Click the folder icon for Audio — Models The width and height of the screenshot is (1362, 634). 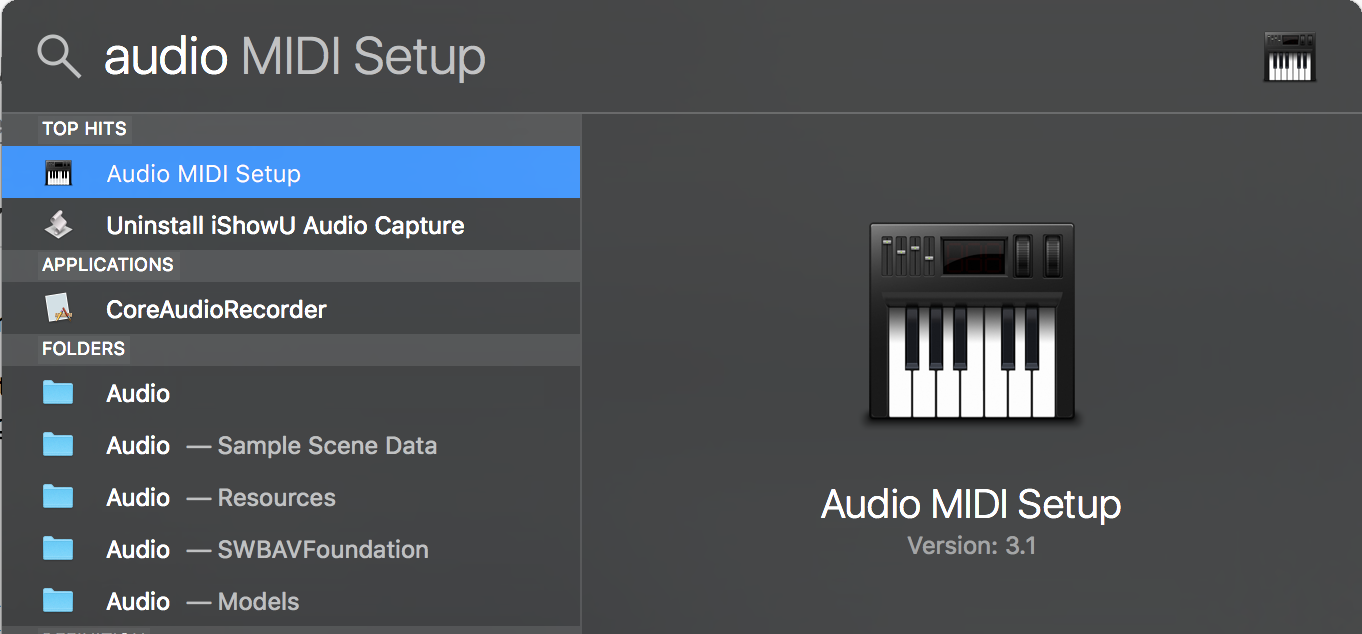[59, 601]
